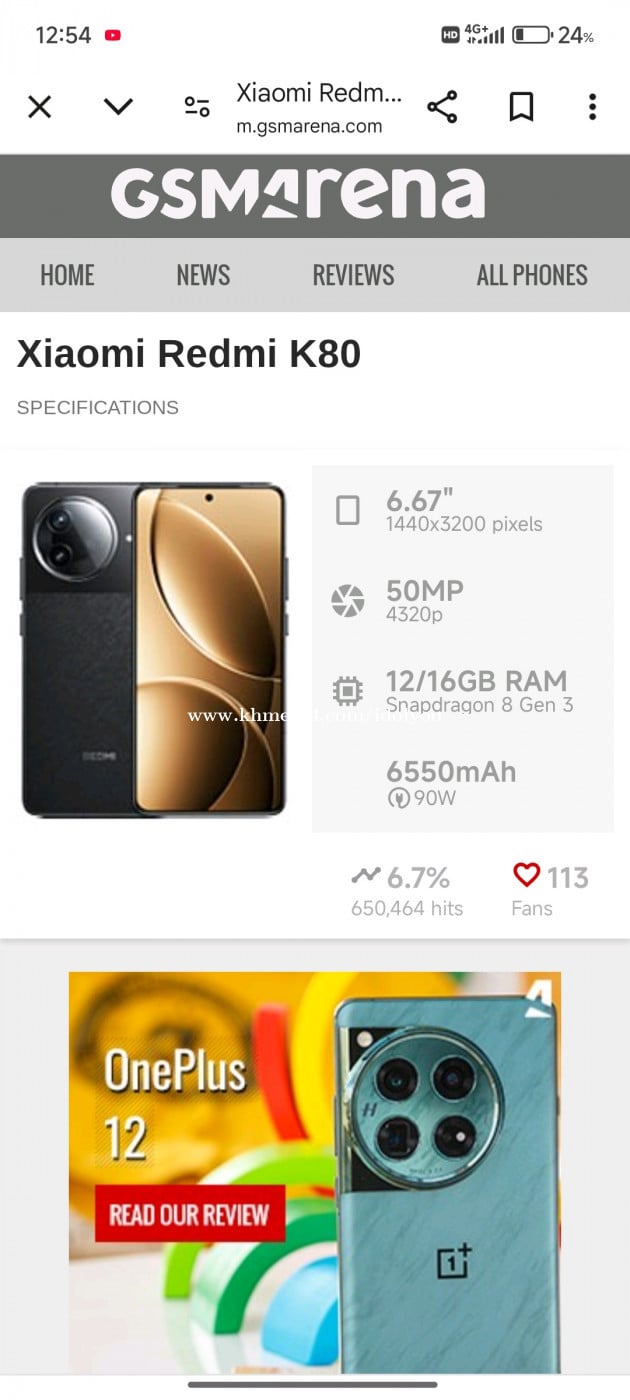Tap the 6.7% popularity trend icon
This screenshot has width=630, height=1400.
pyautogui.click(x=366, y=876)
